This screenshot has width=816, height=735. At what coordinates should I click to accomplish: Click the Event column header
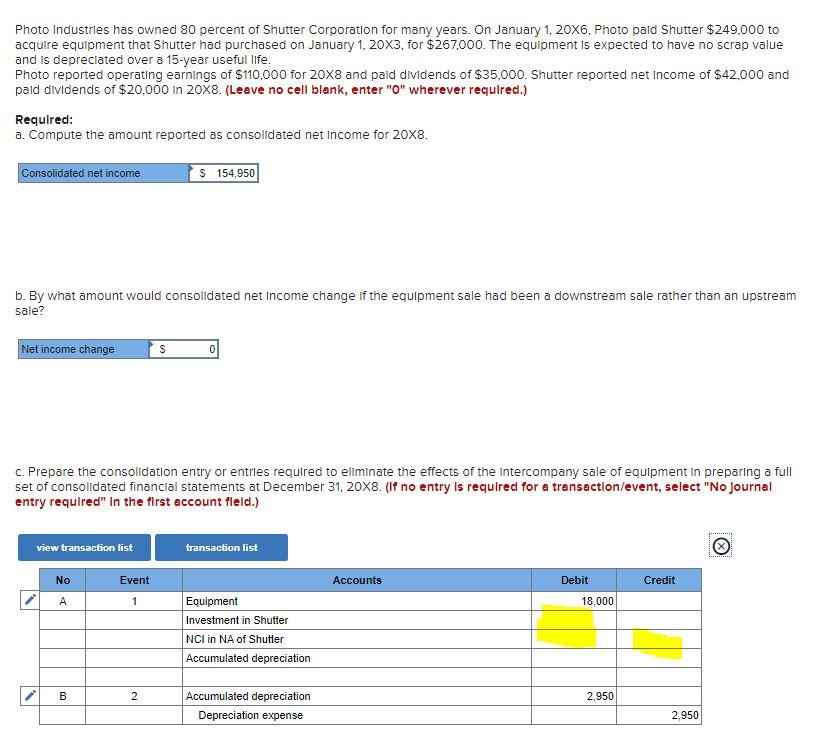[x=135, y=580]
